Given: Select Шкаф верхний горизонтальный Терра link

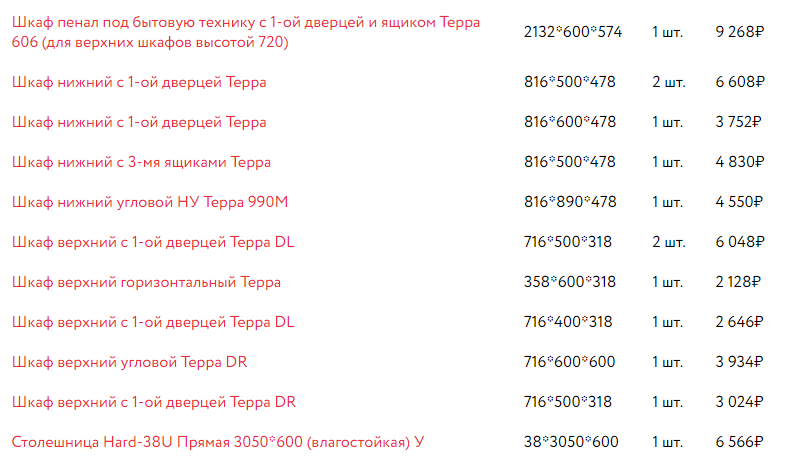Looking at the screenshot, I should point(146,282).
